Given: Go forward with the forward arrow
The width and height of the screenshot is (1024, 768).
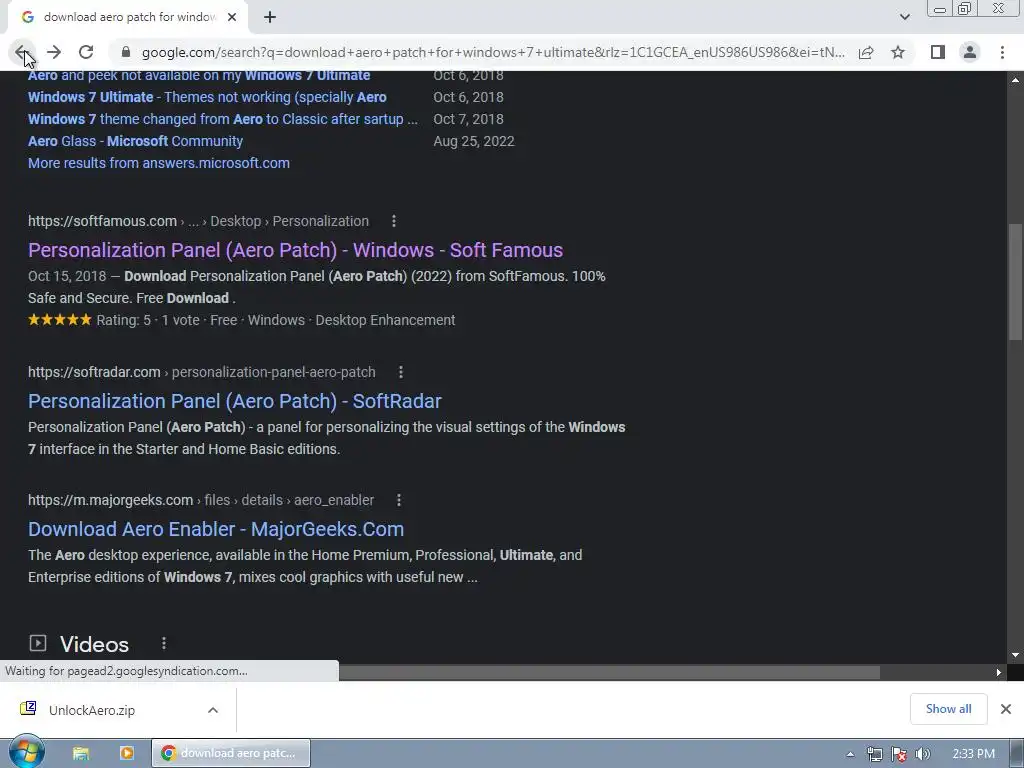Looking at the screenshot, I should tap(54, 52).
